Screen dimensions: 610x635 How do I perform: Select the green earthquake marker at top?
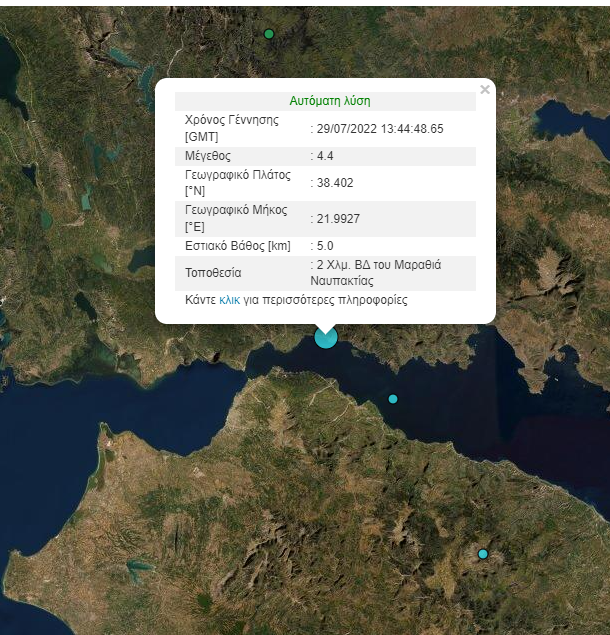pyautogui.click(x=269, y=34)
